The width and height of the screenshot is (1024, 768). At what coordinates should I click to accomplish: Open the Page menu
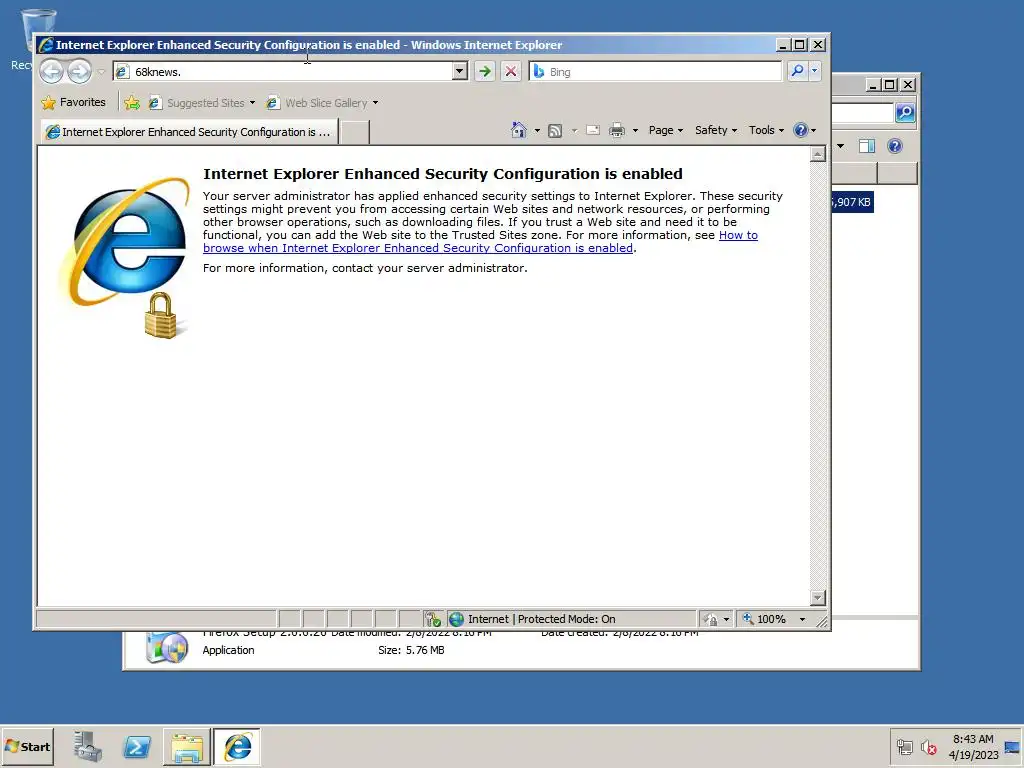(x=665, y=130)
